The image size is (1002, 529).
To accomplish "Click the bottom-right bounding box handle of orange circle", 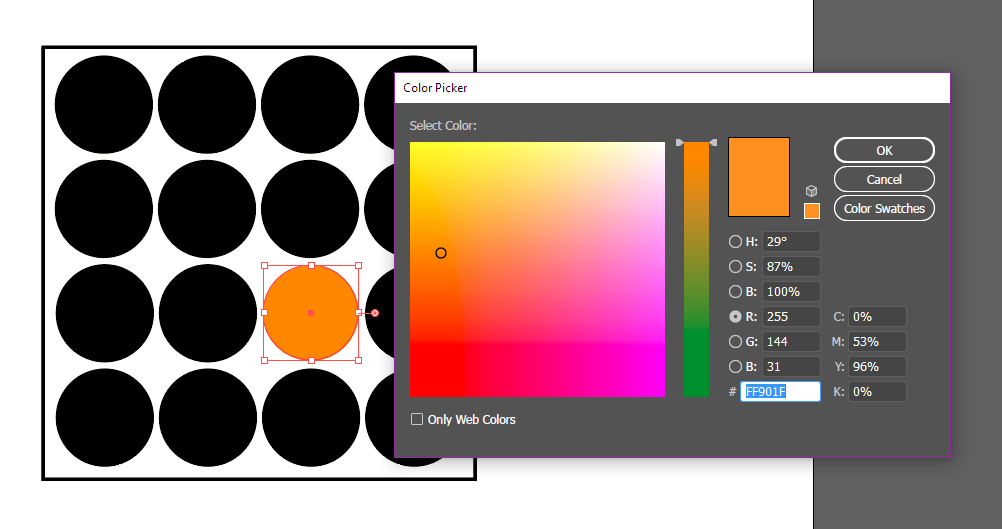I will tap(358, 360).
